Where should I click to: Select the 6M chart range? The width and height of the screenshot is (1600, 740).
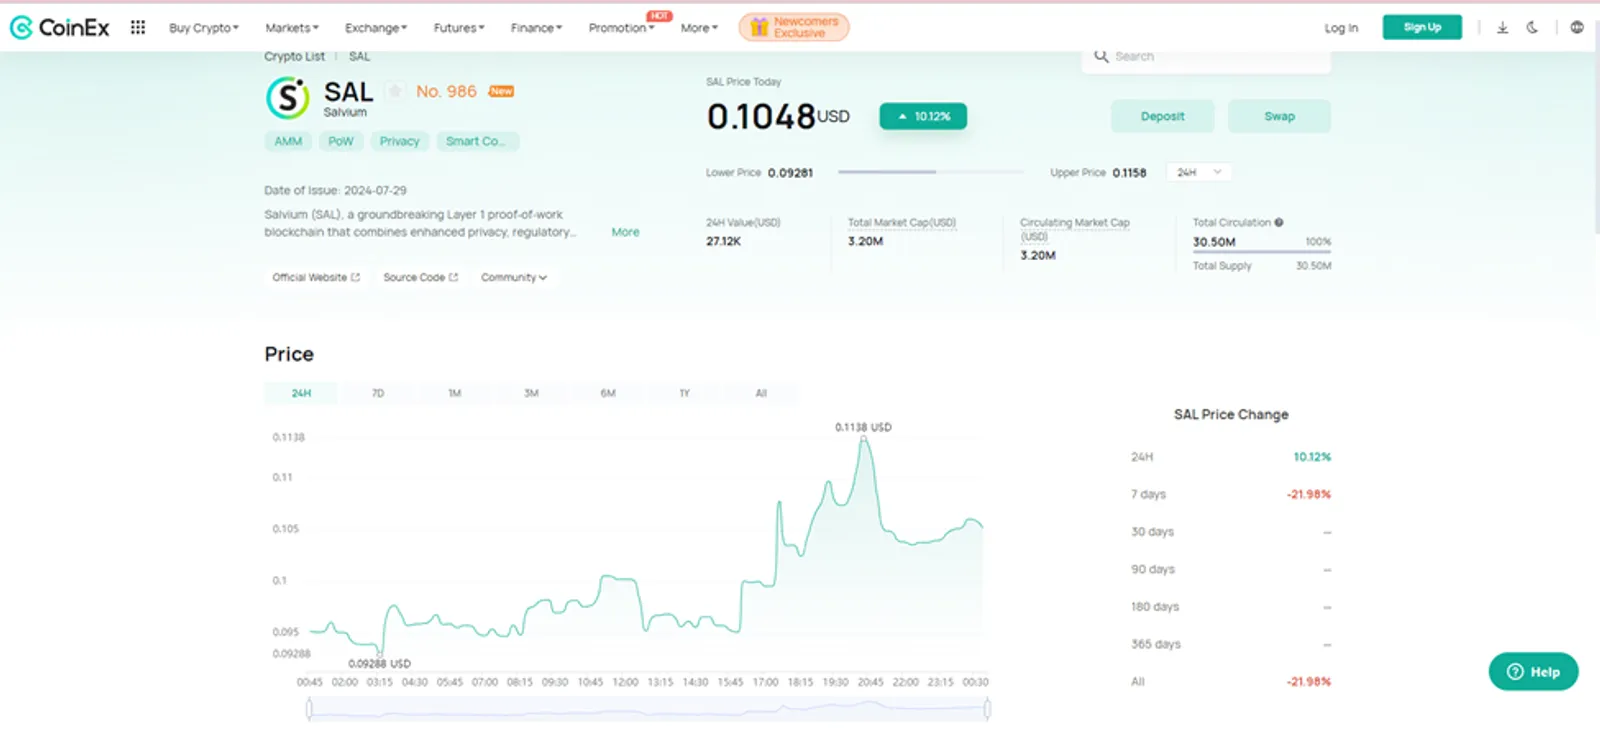coord(608,394)
